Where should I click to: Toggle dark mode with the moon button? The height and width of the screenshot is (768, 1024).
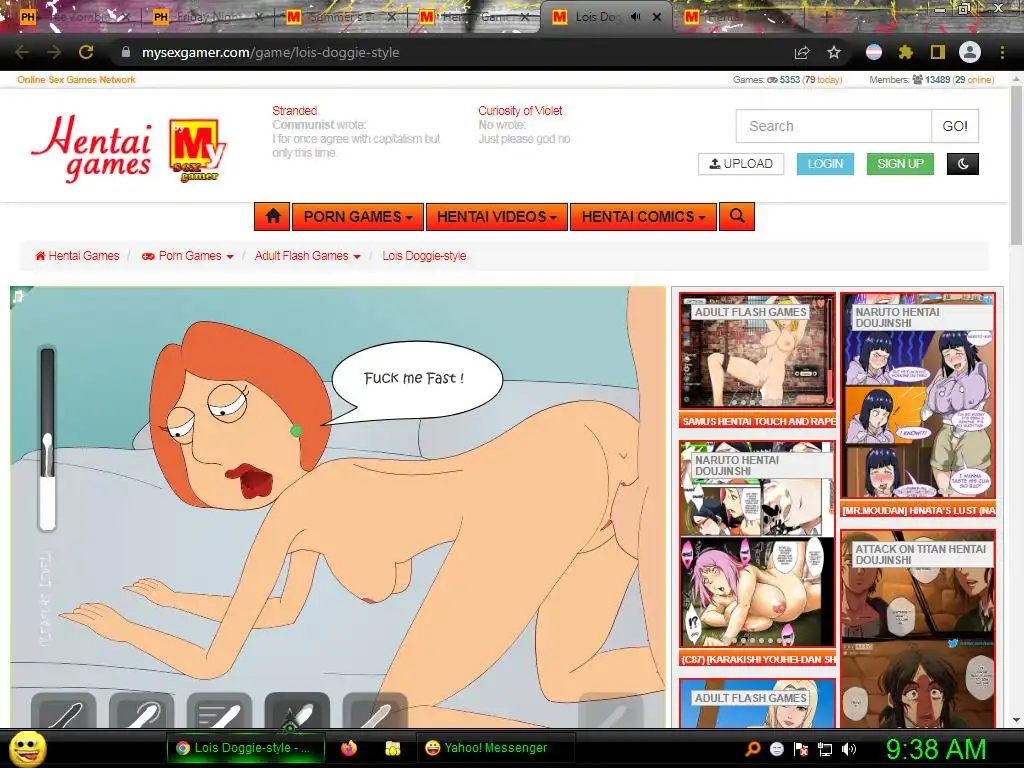[963, 164]
